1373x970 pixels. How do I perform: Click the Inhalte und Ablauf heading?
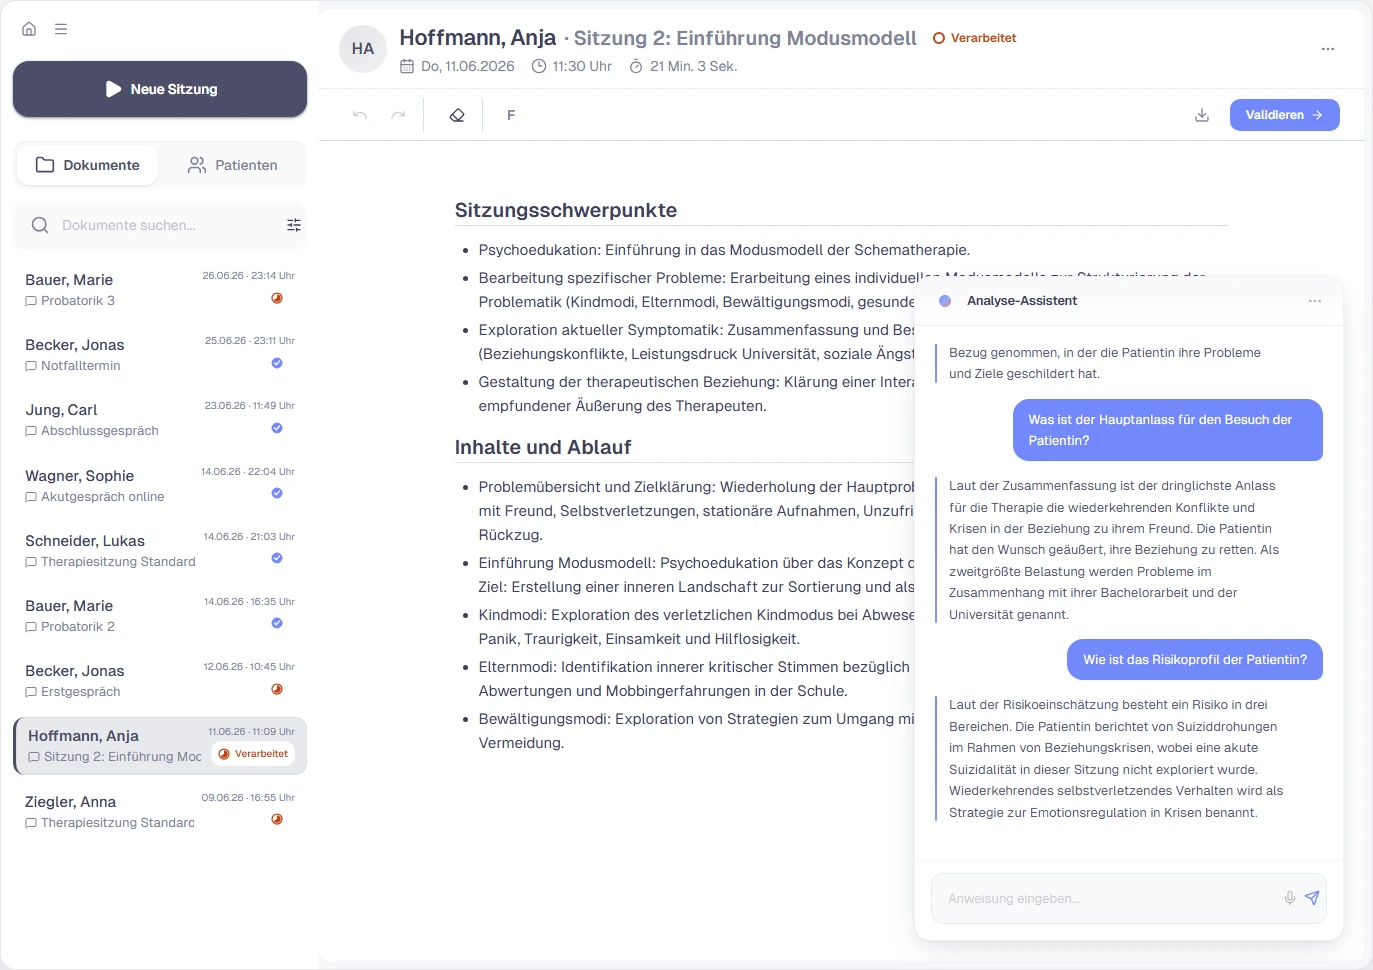click(543, 447)
